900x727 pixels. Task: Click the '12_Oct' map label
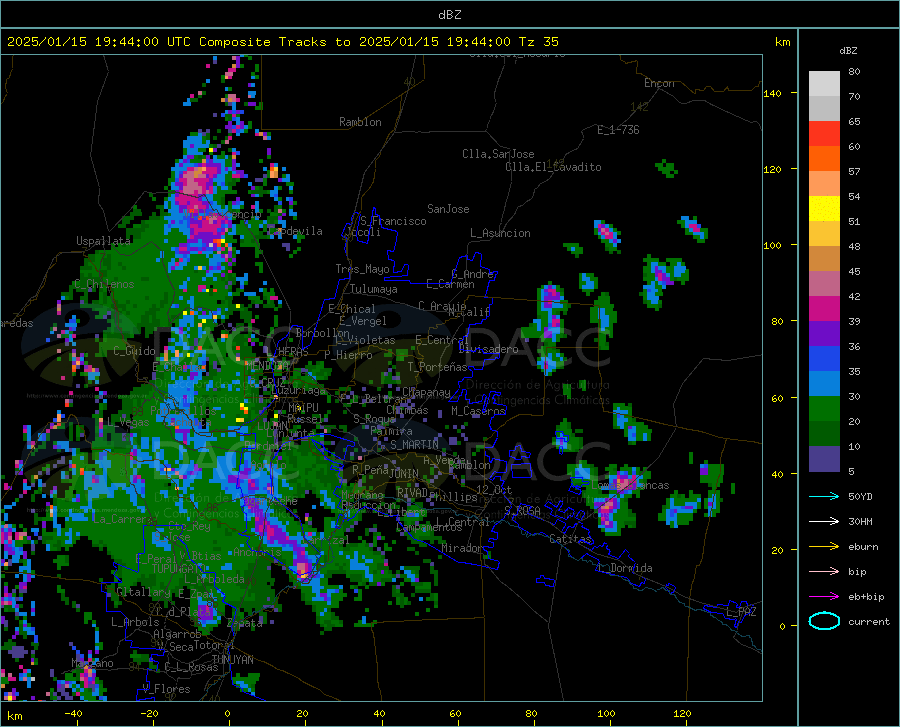[494, 489]
